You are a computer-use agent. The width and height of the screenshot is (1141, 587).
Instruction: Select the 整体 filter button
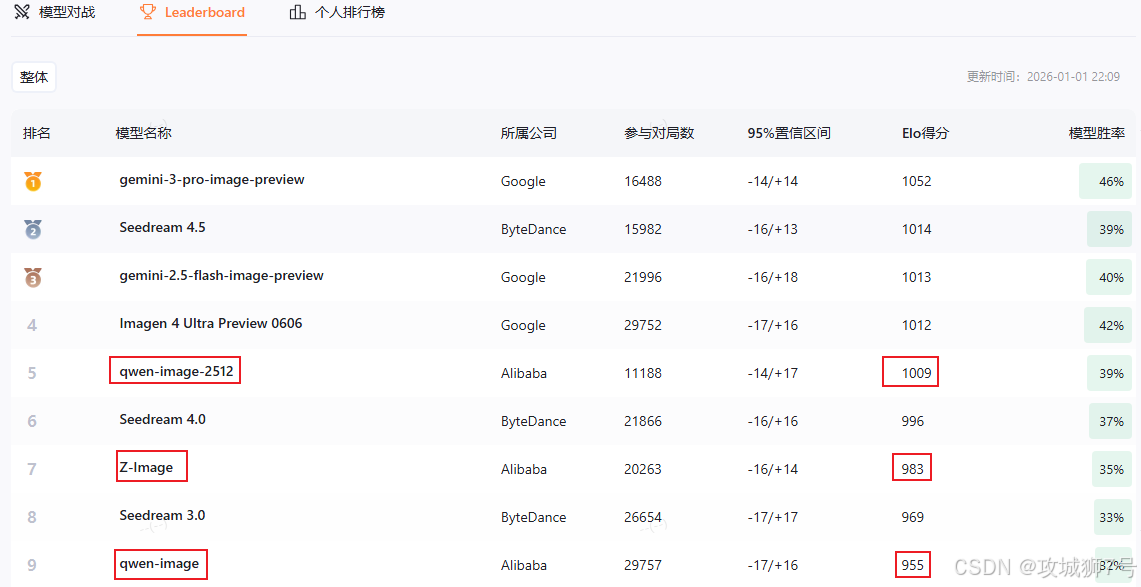coord(33,77)
